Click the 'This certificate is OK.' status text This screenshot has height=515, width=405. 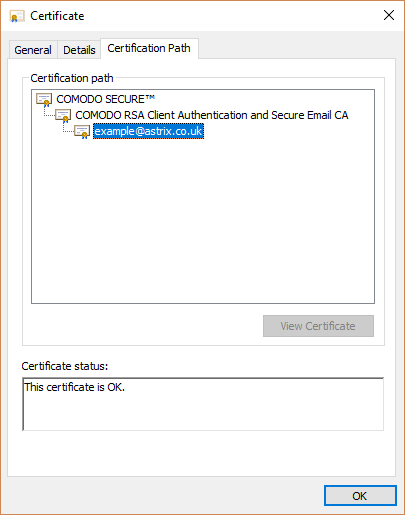click(x=75, y=387)
